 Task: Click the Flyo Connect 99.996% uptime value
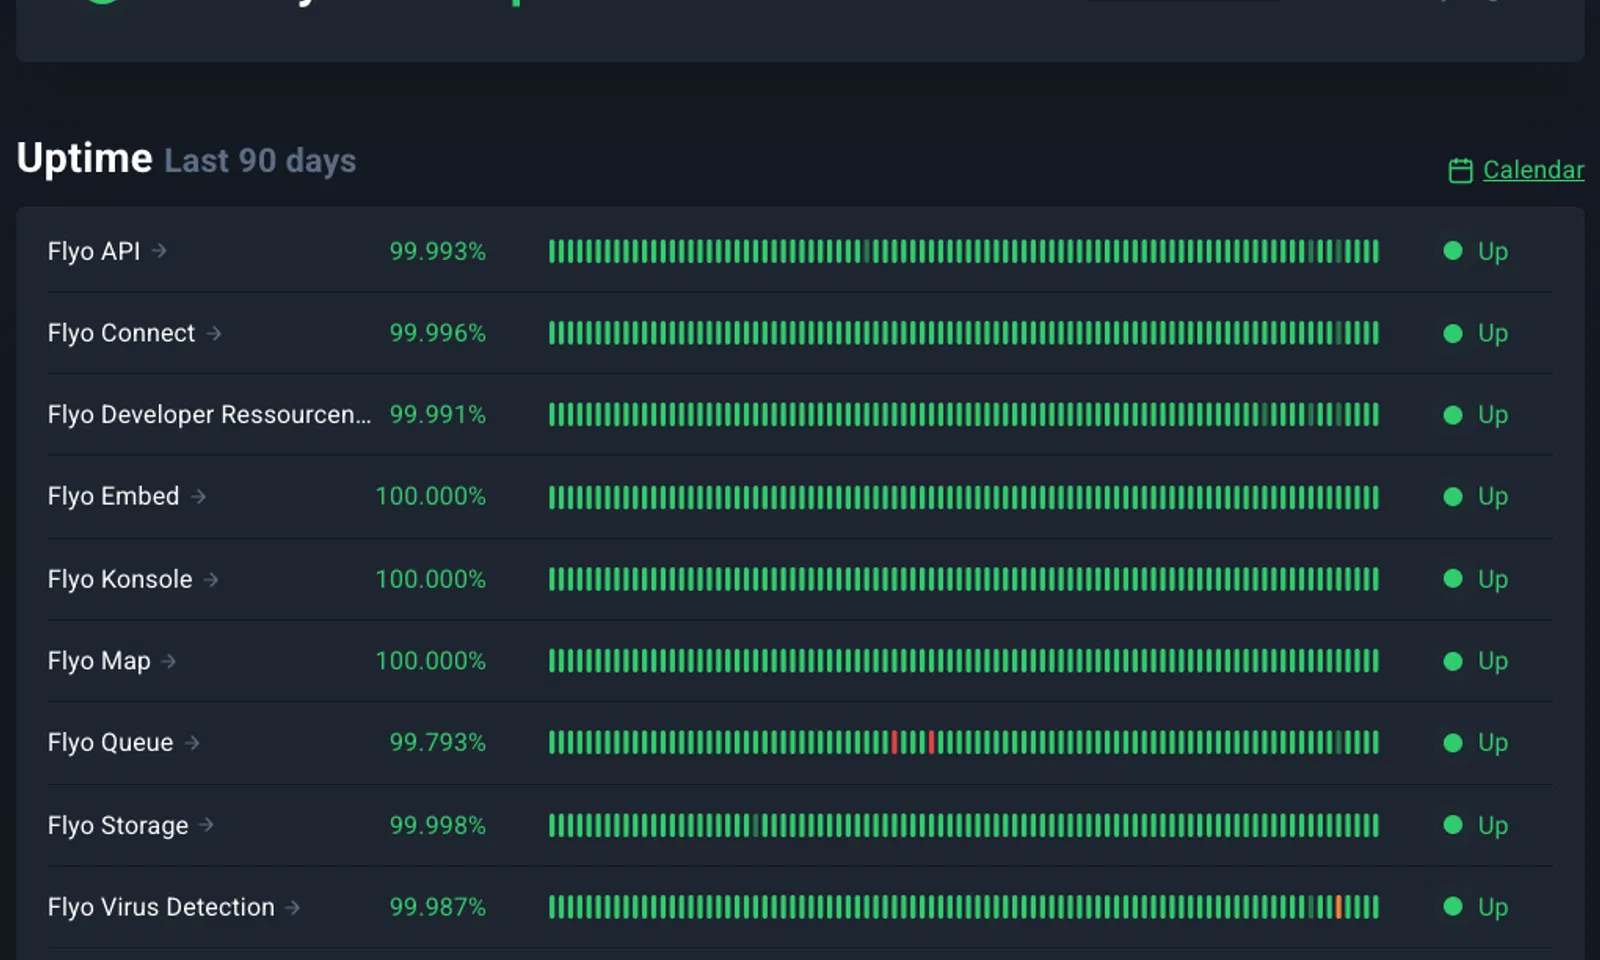[x=438, y=333]
